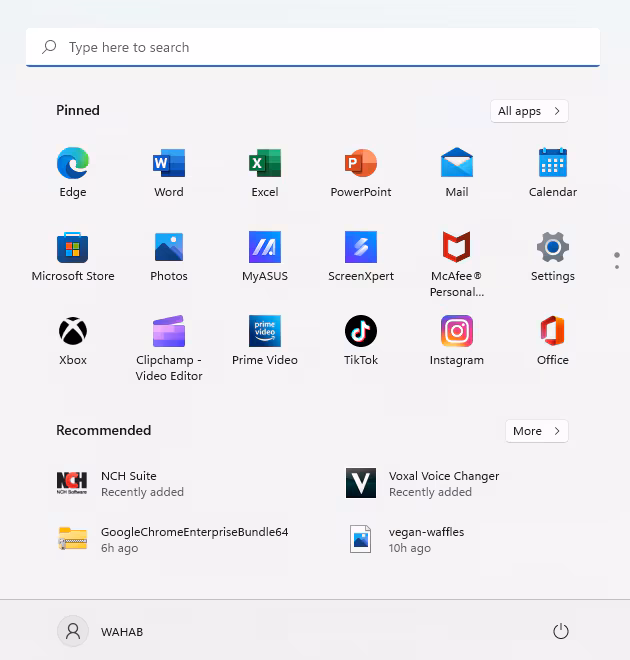630x660 pixels.
Task: Show More recommended items
Action: (x=537, y=431)
